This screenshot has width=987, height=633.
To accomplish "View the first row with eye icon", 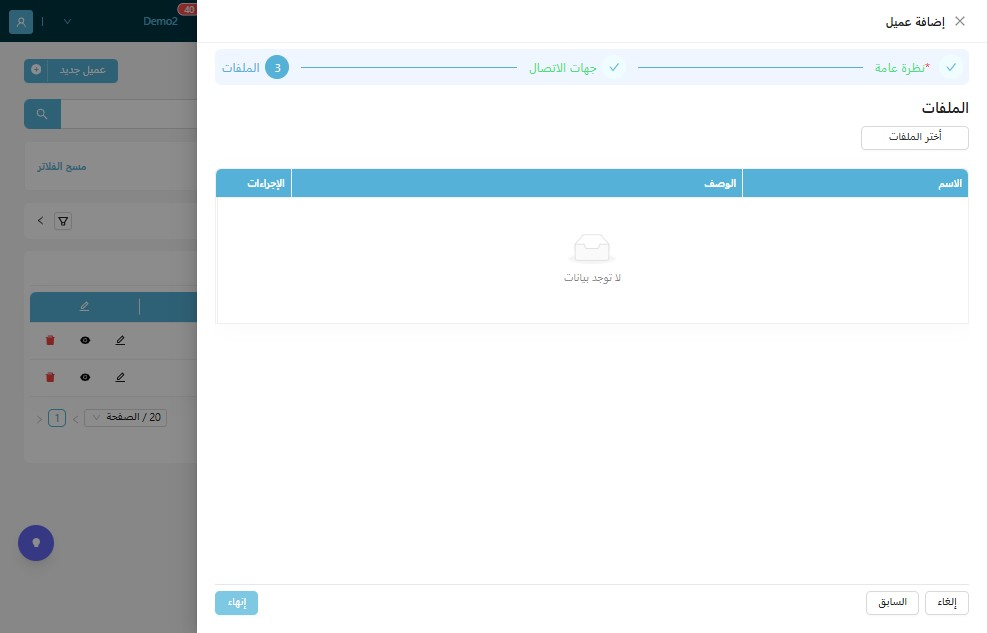I will click(85, 340).
